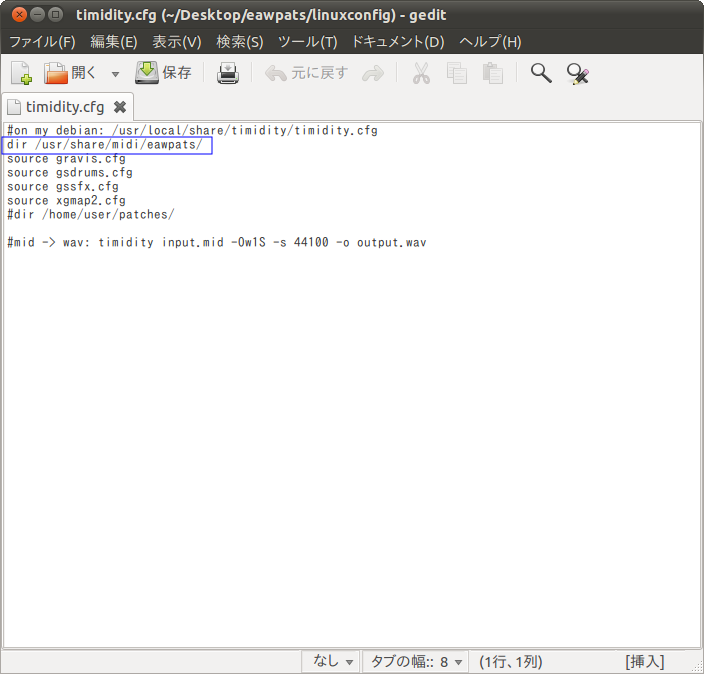
Task: Open the ファイル(F) menu
Action: 42,42
